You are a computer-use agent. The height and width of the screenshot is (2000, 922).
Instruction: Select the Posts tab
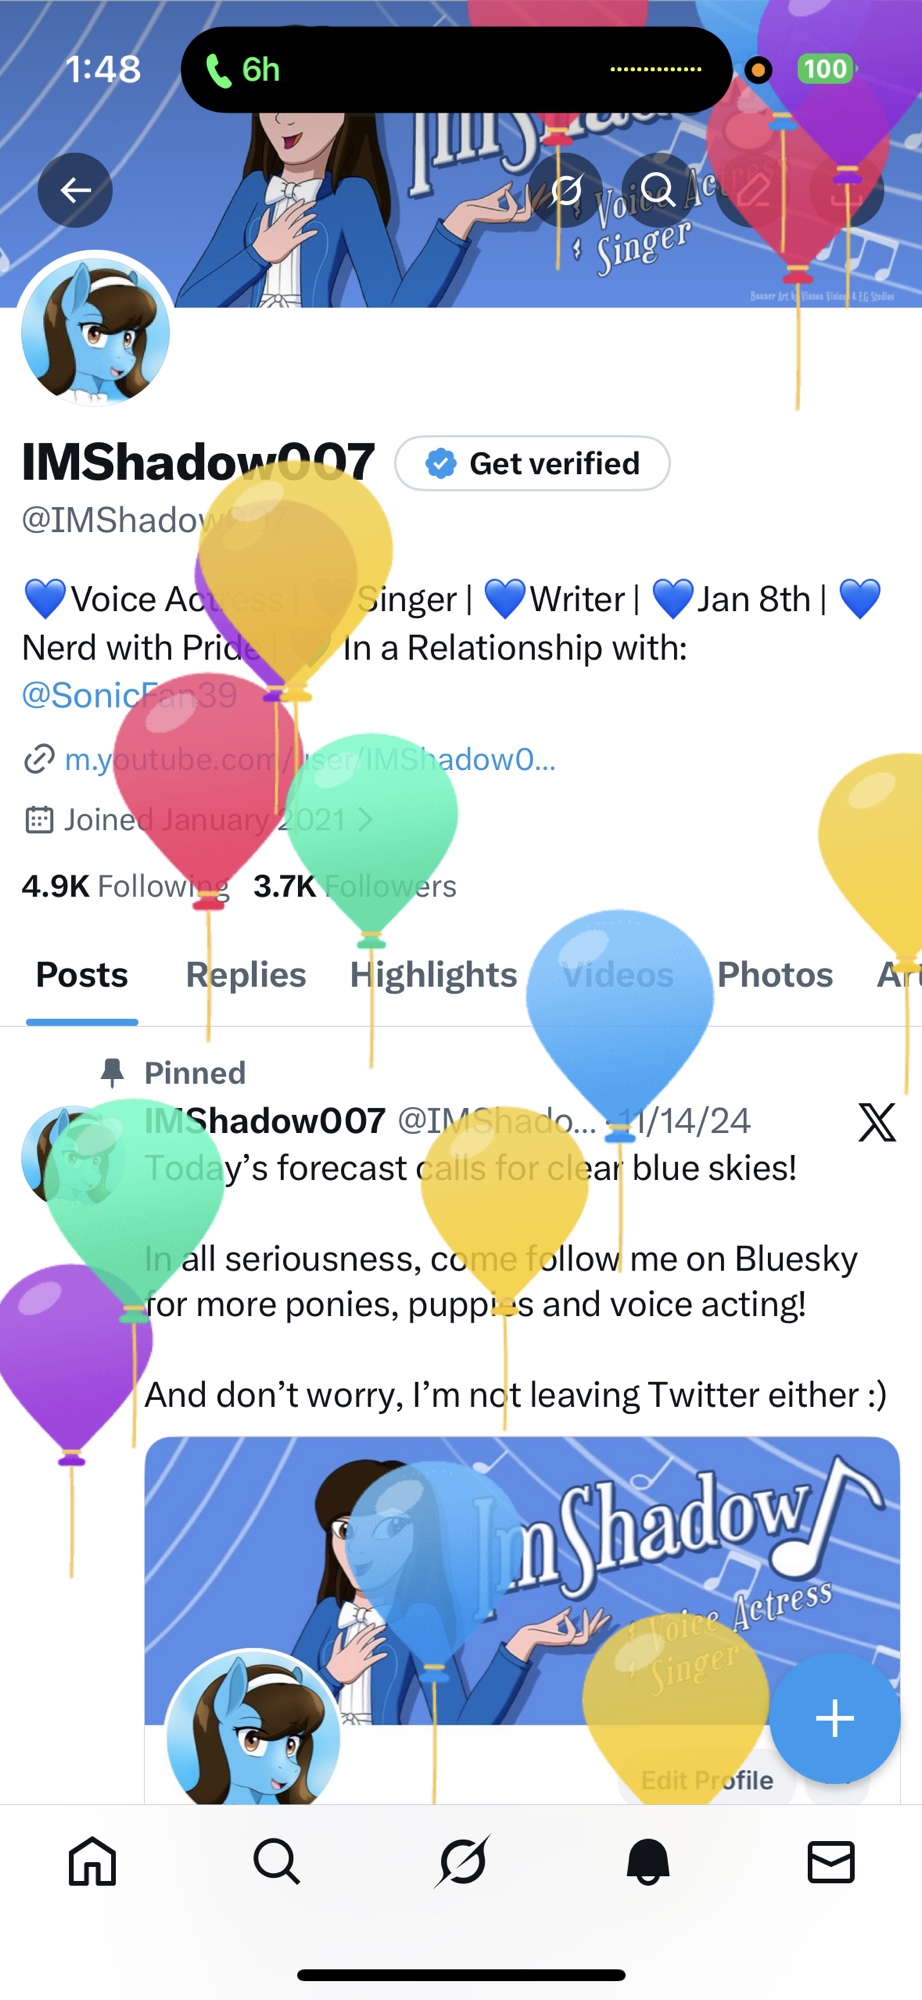(82, 974)
